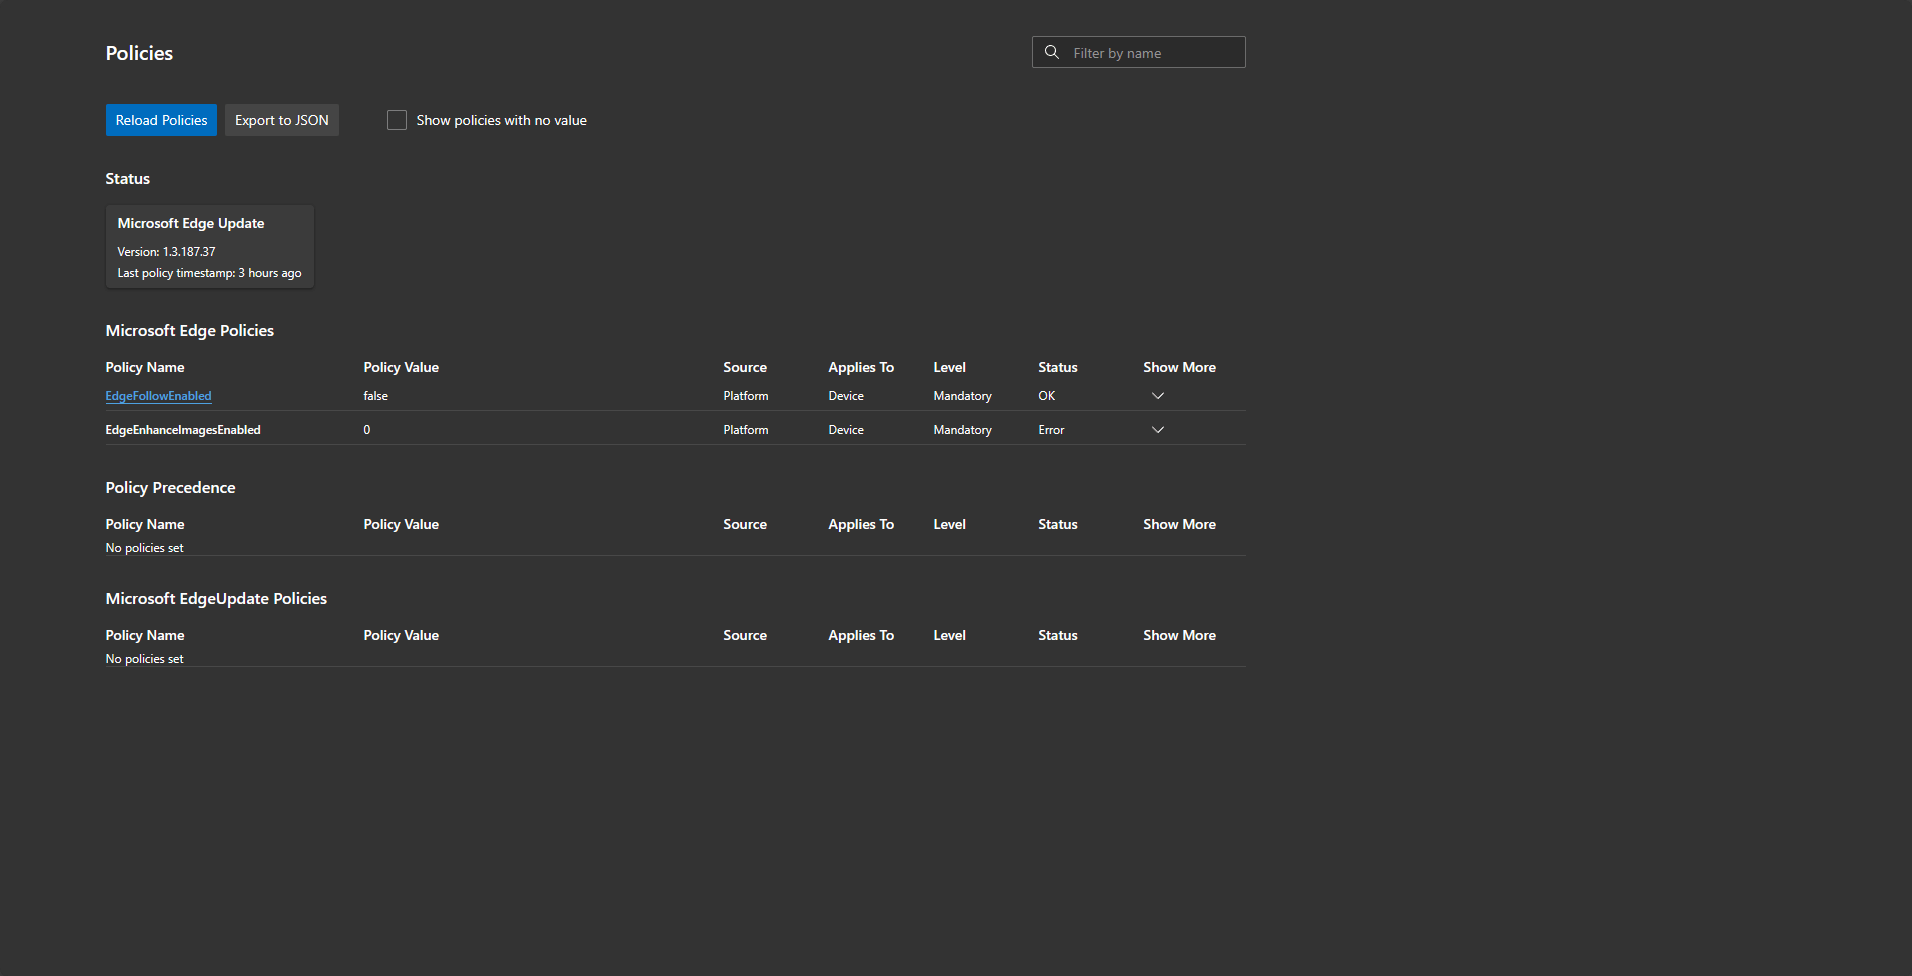The width and height of the screenshot is (1912, 976).
Task: Enable Show policies with no value
Action: (397, 120)
